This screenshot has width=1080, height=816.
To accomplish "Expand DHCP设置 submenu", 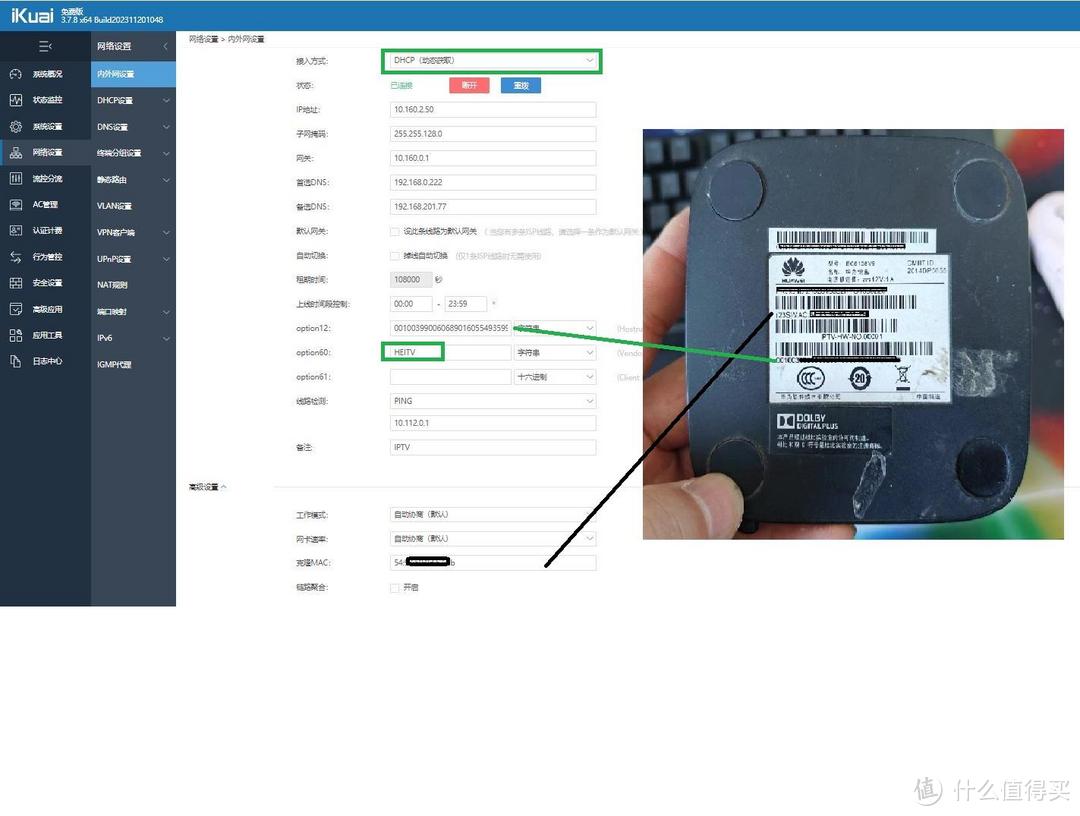I will click(x=166, y=101).
